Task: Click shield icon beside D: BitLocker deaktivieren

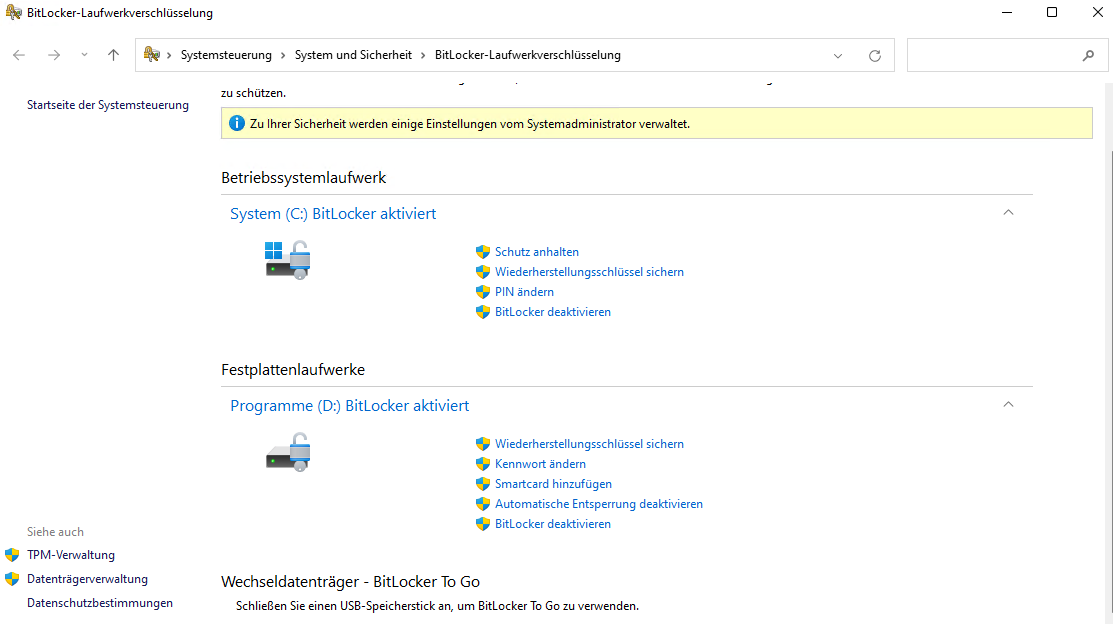Action: click(x=483, y=523)
